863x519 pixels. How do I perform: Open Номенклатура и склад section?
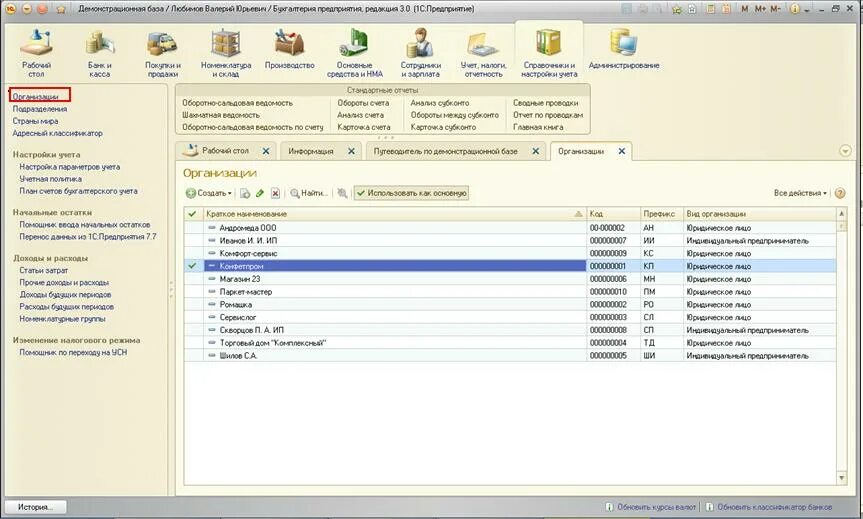[x=226, y=53]
